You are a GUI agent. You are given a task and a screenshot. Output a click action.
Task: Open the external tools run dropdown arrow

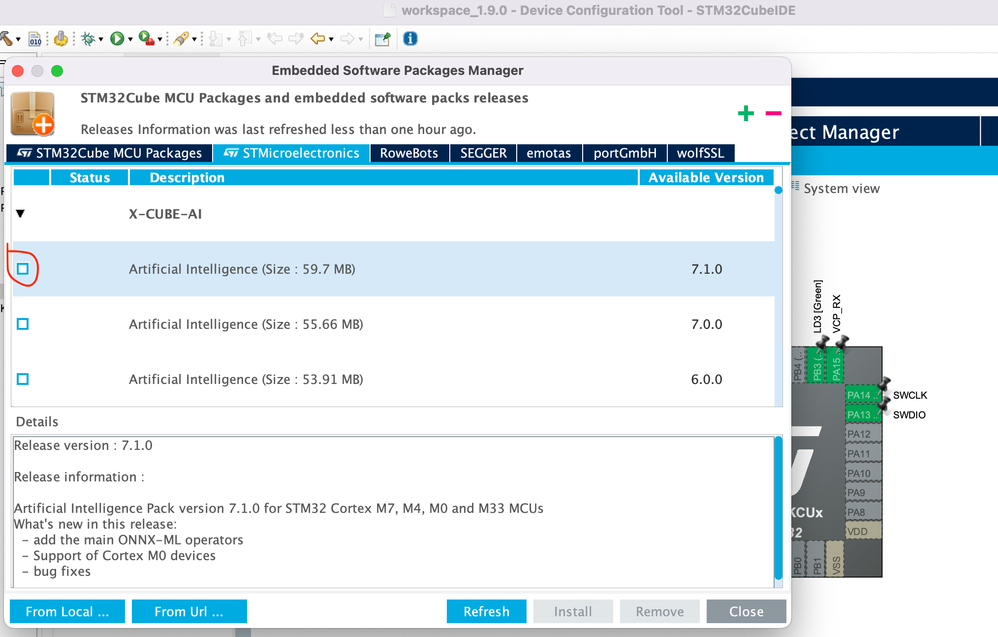click(x=159, y=39)
